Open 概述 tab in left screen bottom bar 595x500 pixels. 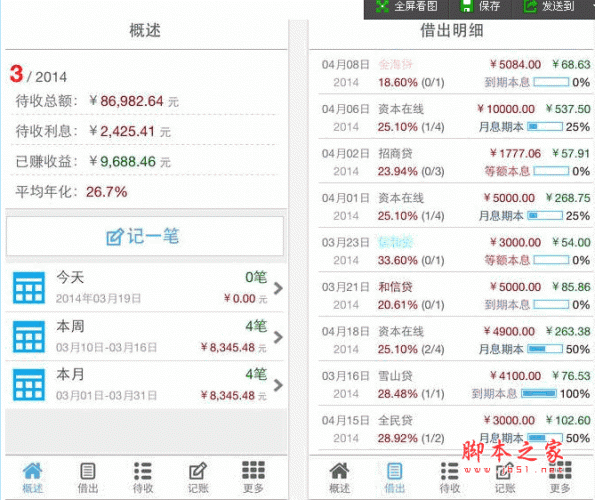point(33,478)
